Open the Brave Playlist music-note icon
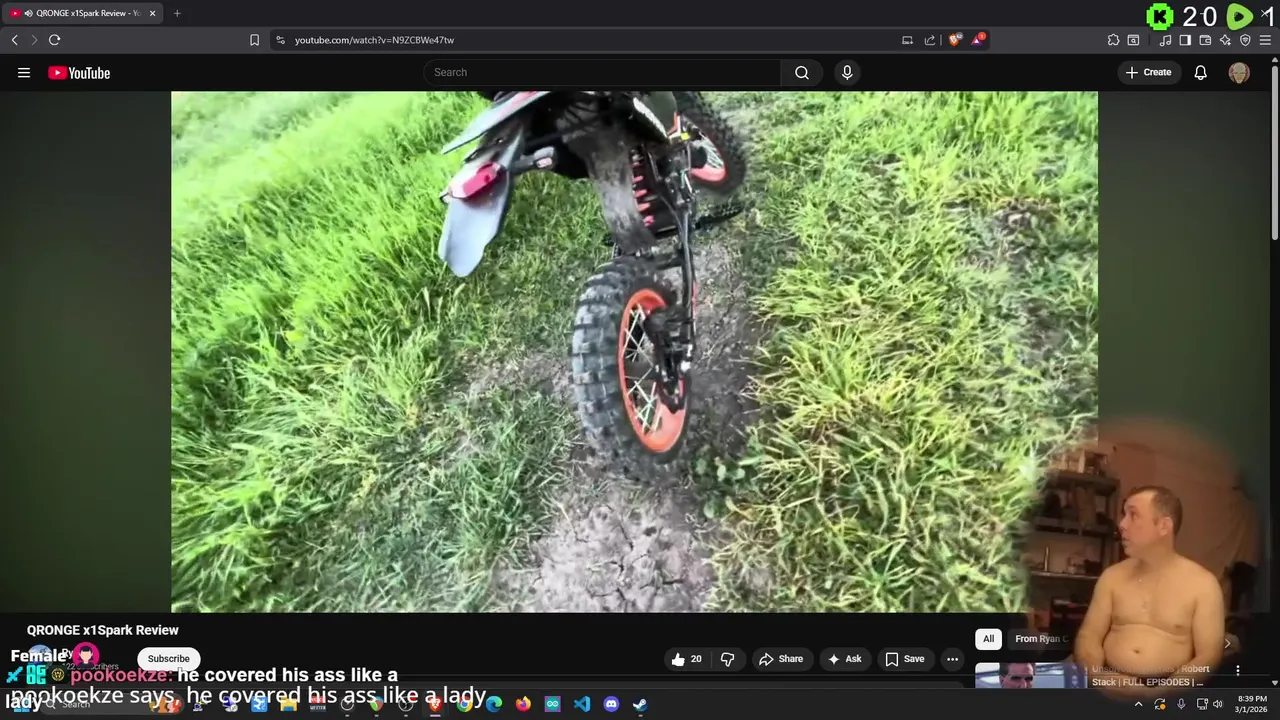This screenshot has width=1280, height=720. [1165, 40]
